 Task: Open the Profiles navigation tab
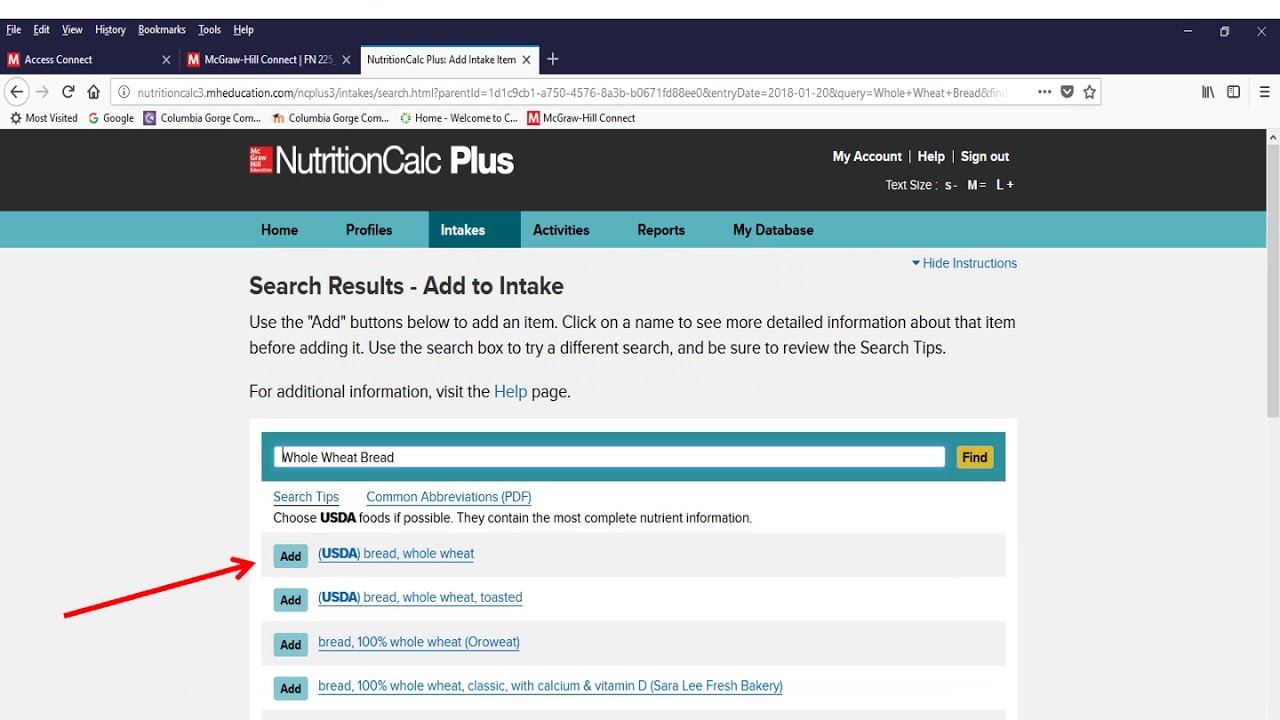point(369,230)
